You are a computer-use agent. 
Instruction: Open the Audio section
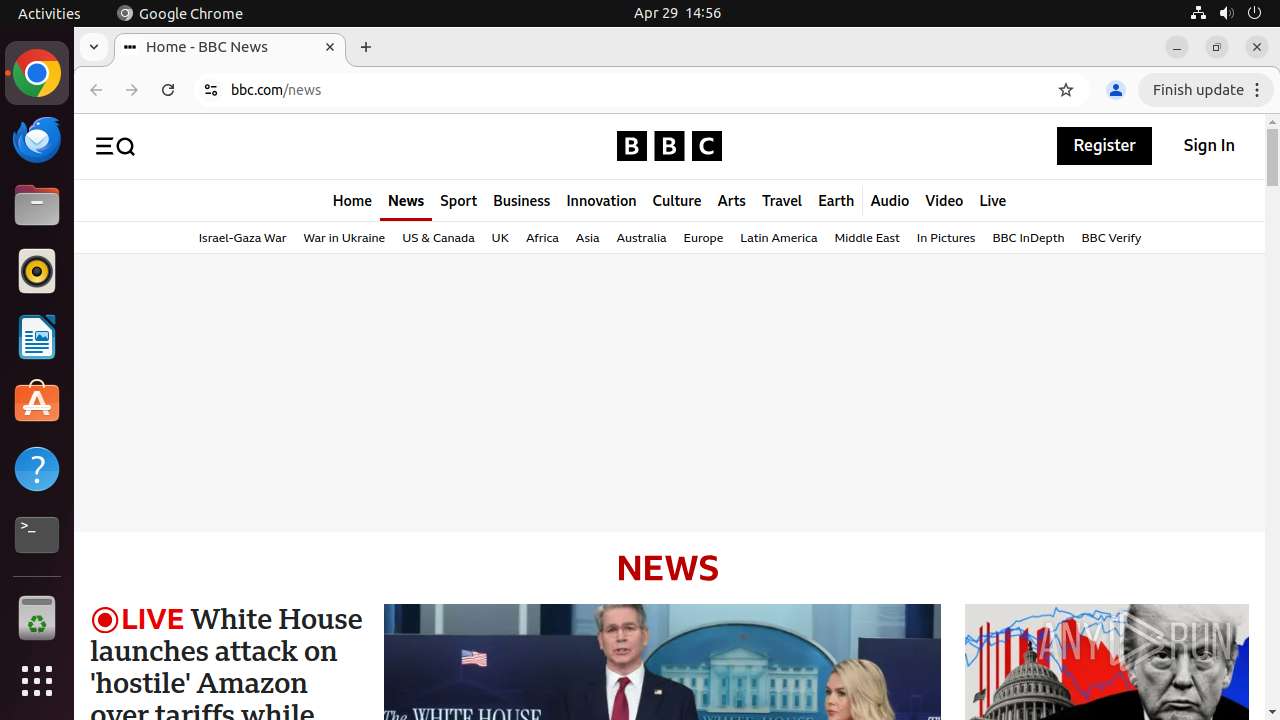pyautogui.click(x=889, y=201)
